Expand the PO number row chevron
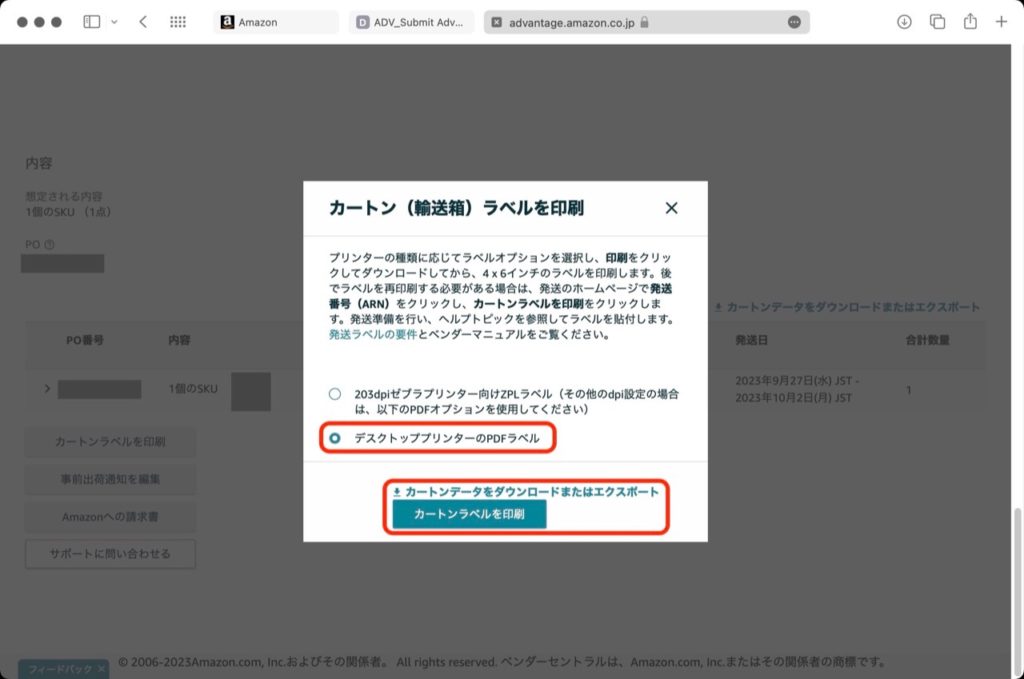Screen dimensions: 1024x679 [46, 388]
